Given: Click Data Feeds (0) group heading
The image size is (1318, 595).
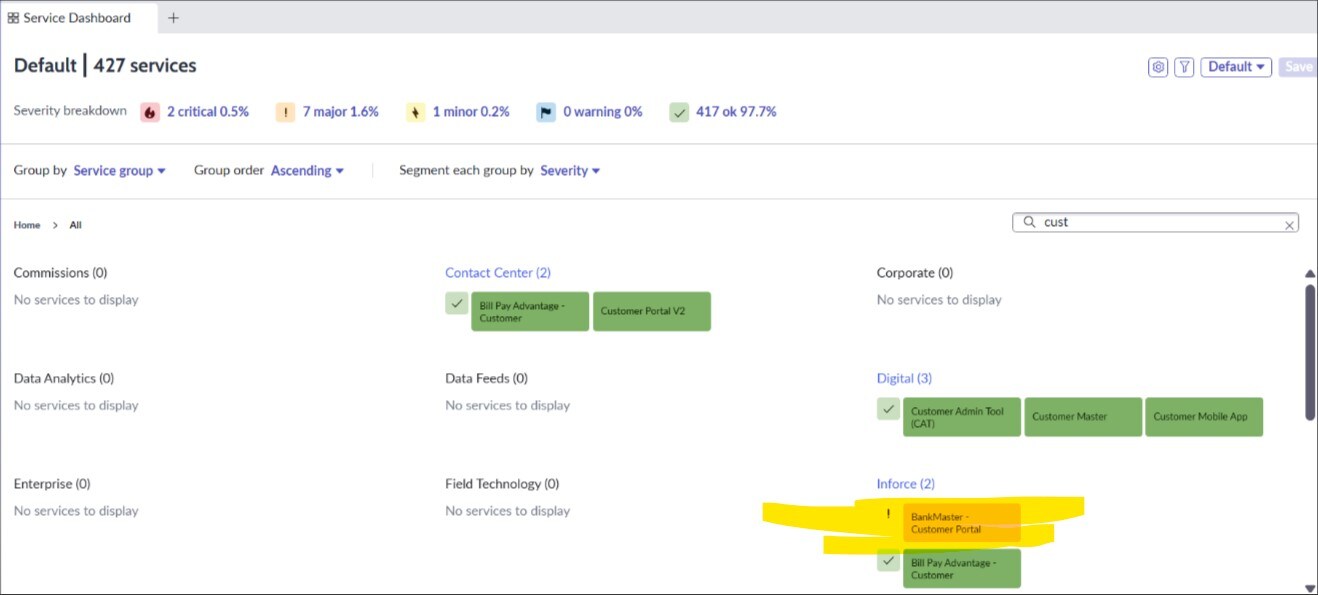Looking at the screenshot, I should (x=487, y=378).
